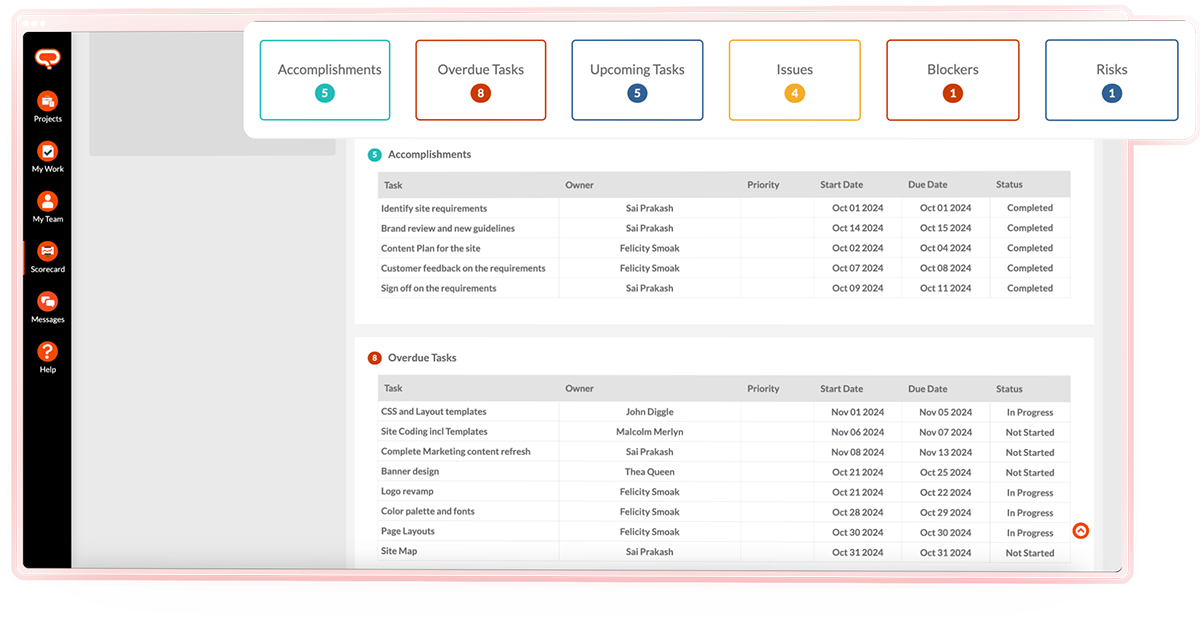The image size is (1200, 617).
Task: Click the Accomplishments section count badge
Action: (375, 155)
